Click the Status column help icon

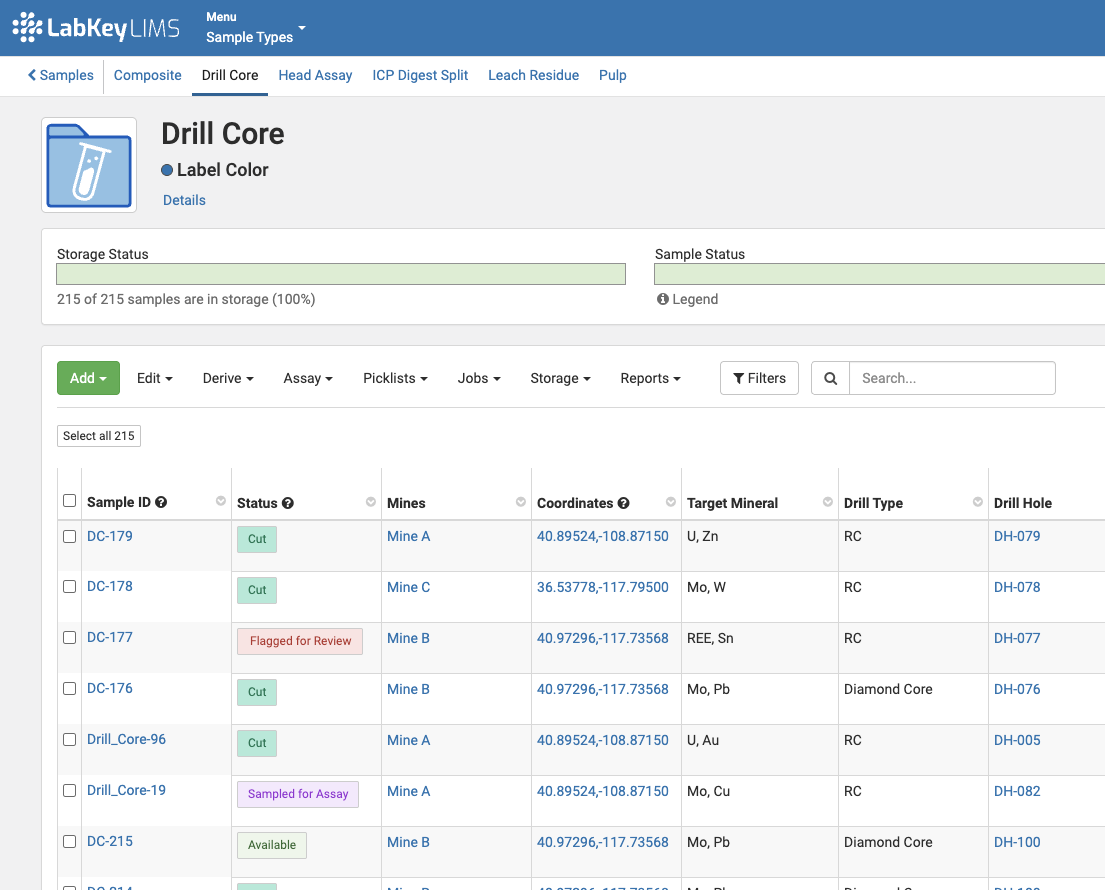point(288,503)
